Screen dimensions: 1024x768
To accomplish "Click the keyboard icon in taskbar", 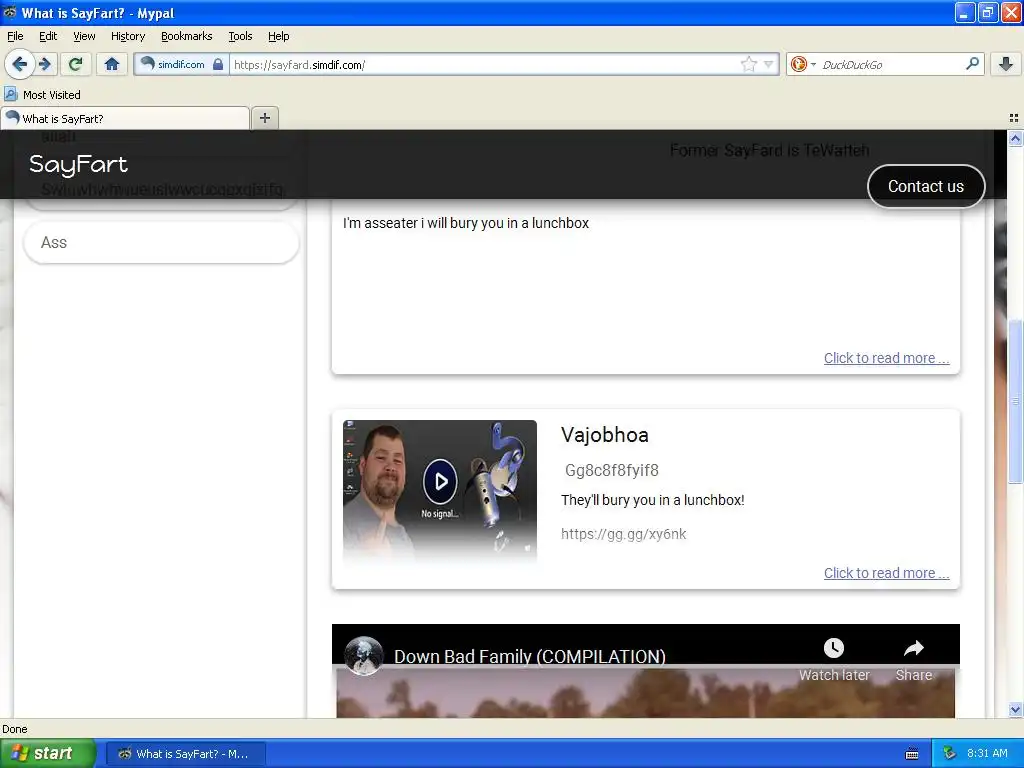I will [912, 754].
